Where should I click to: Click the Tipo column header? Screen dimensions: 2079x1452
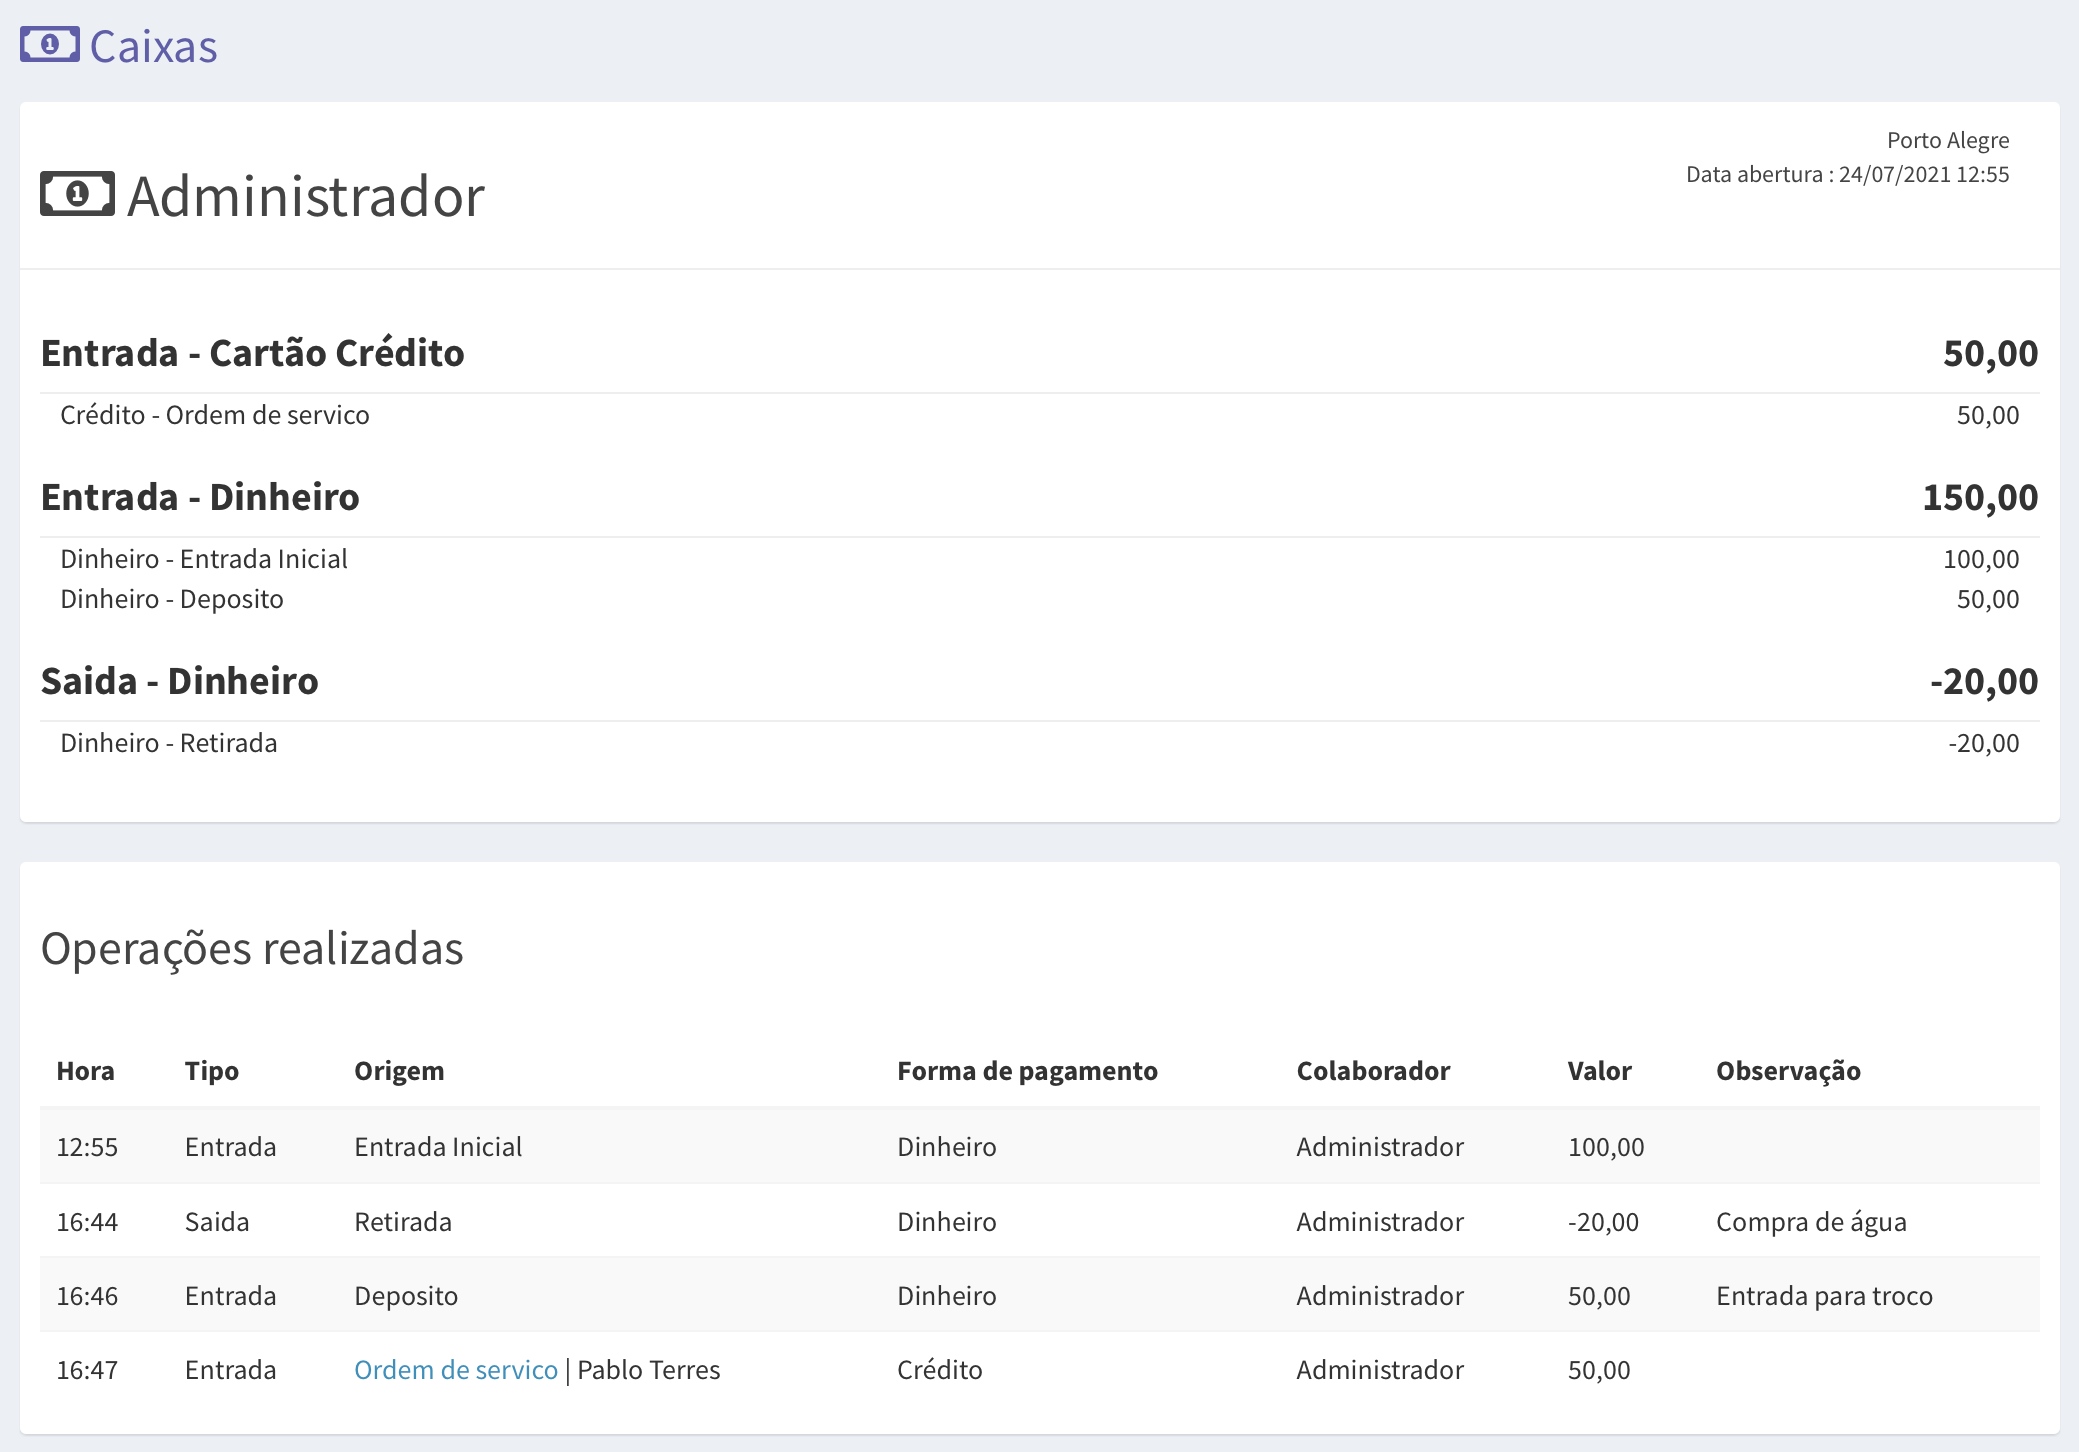(x=211, y=1071)
